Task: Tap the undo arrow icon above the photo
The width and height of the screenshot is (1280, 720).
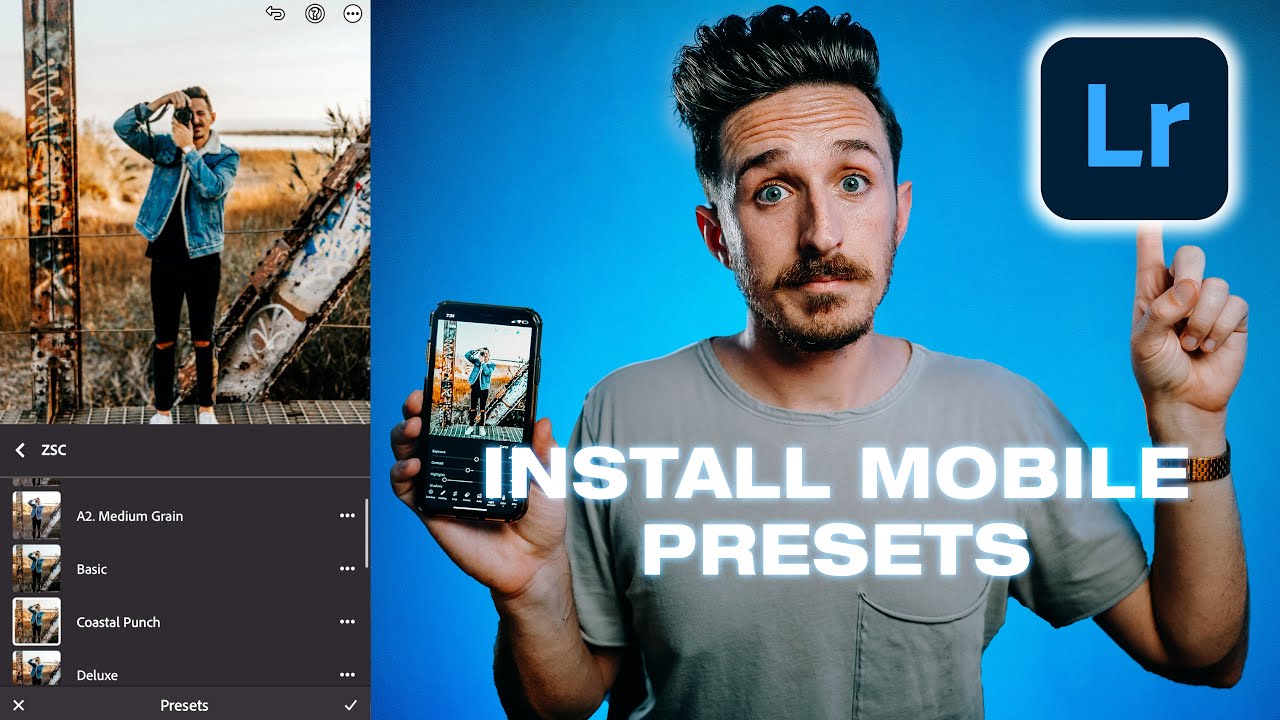Action: click(x=276, y=14)
